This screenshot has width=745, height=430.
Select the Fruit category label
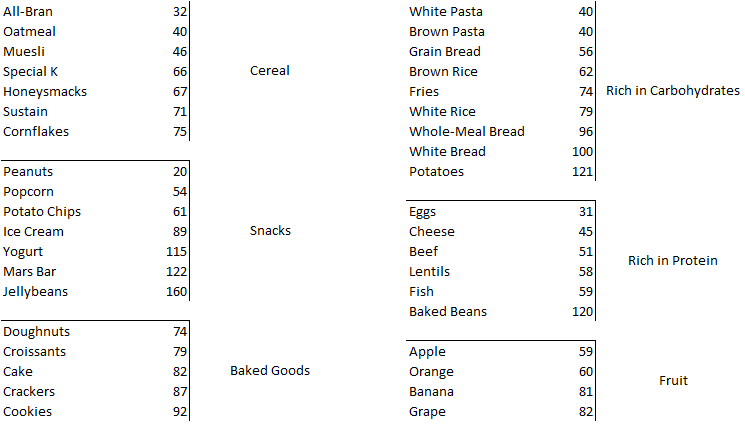(x=673, y=381)
